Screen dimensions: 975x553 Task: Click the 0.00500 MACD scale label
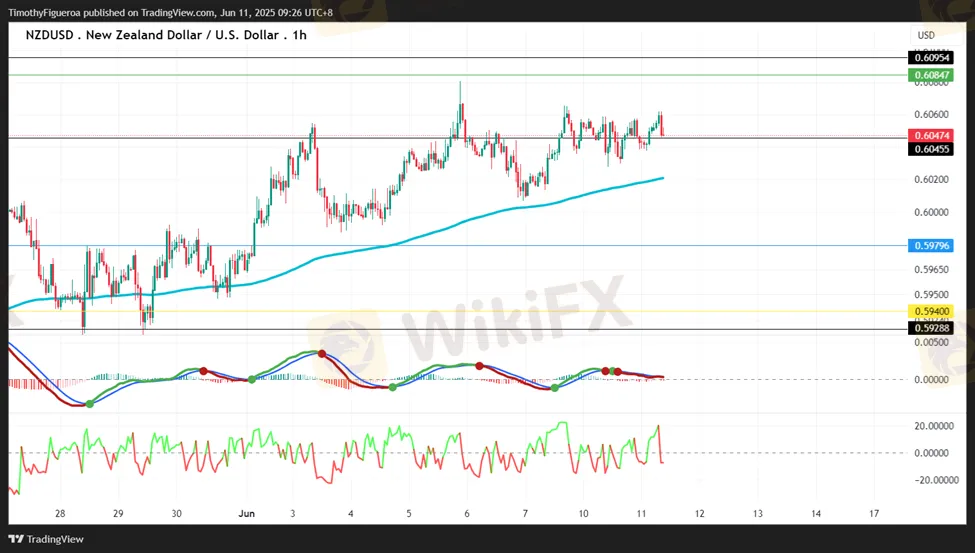(x=930, y=342)
